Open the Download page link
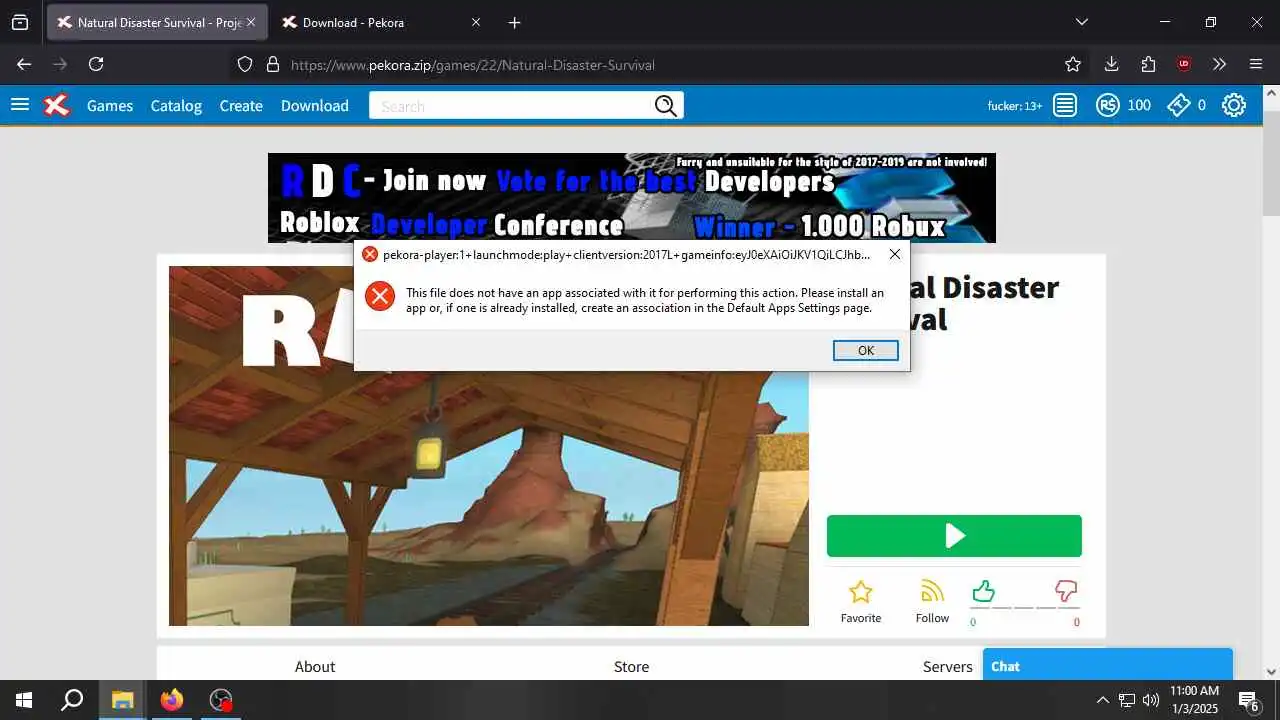Screen dimensions: 1280x720 [315, 105]
